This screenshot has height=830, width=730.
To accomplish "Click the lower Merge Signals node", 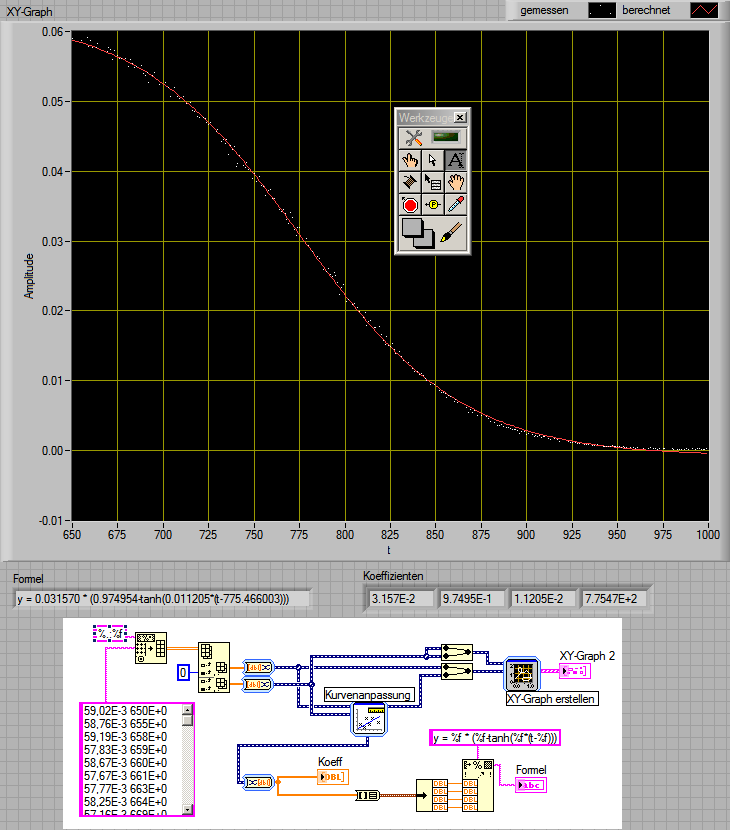I will tap(456, 671).
